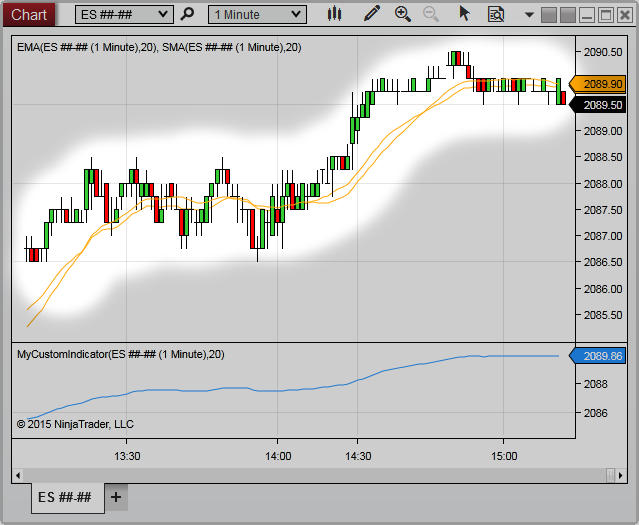Click second grey link square in title bar
The height and width of the screenshot is (525, 639).
pyautogui.click(x=567, y=14)
